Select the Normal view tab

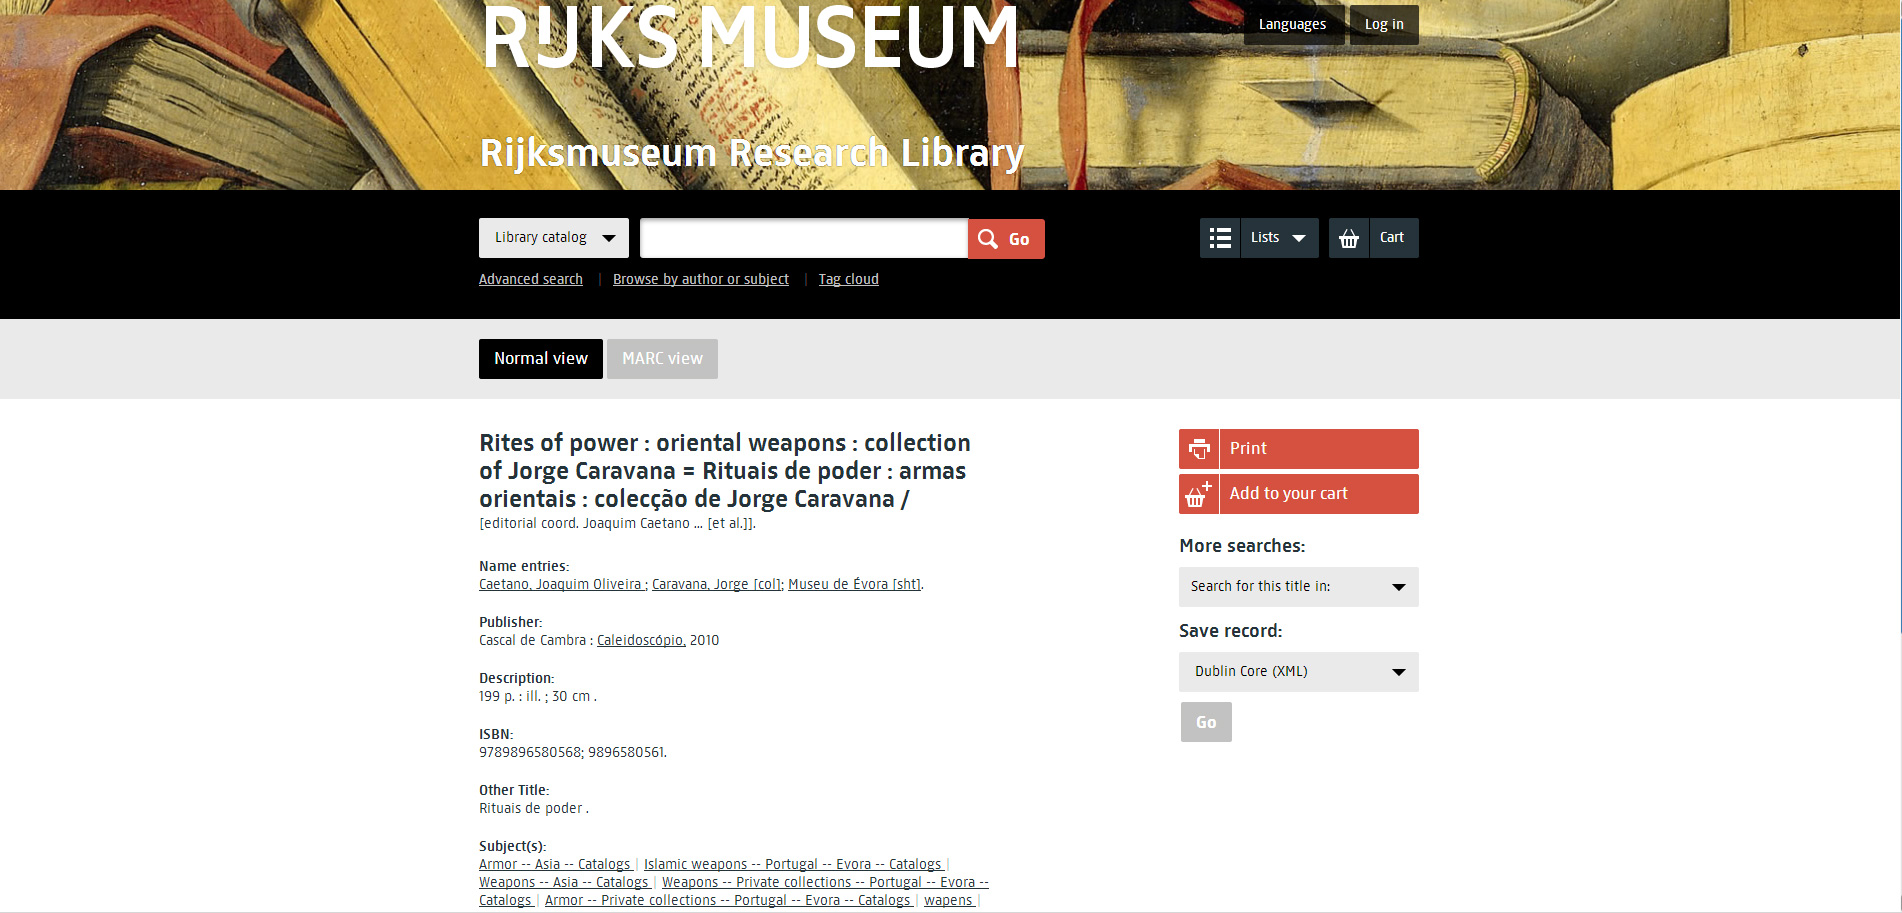pyautogui.click(x=540, y=359)
